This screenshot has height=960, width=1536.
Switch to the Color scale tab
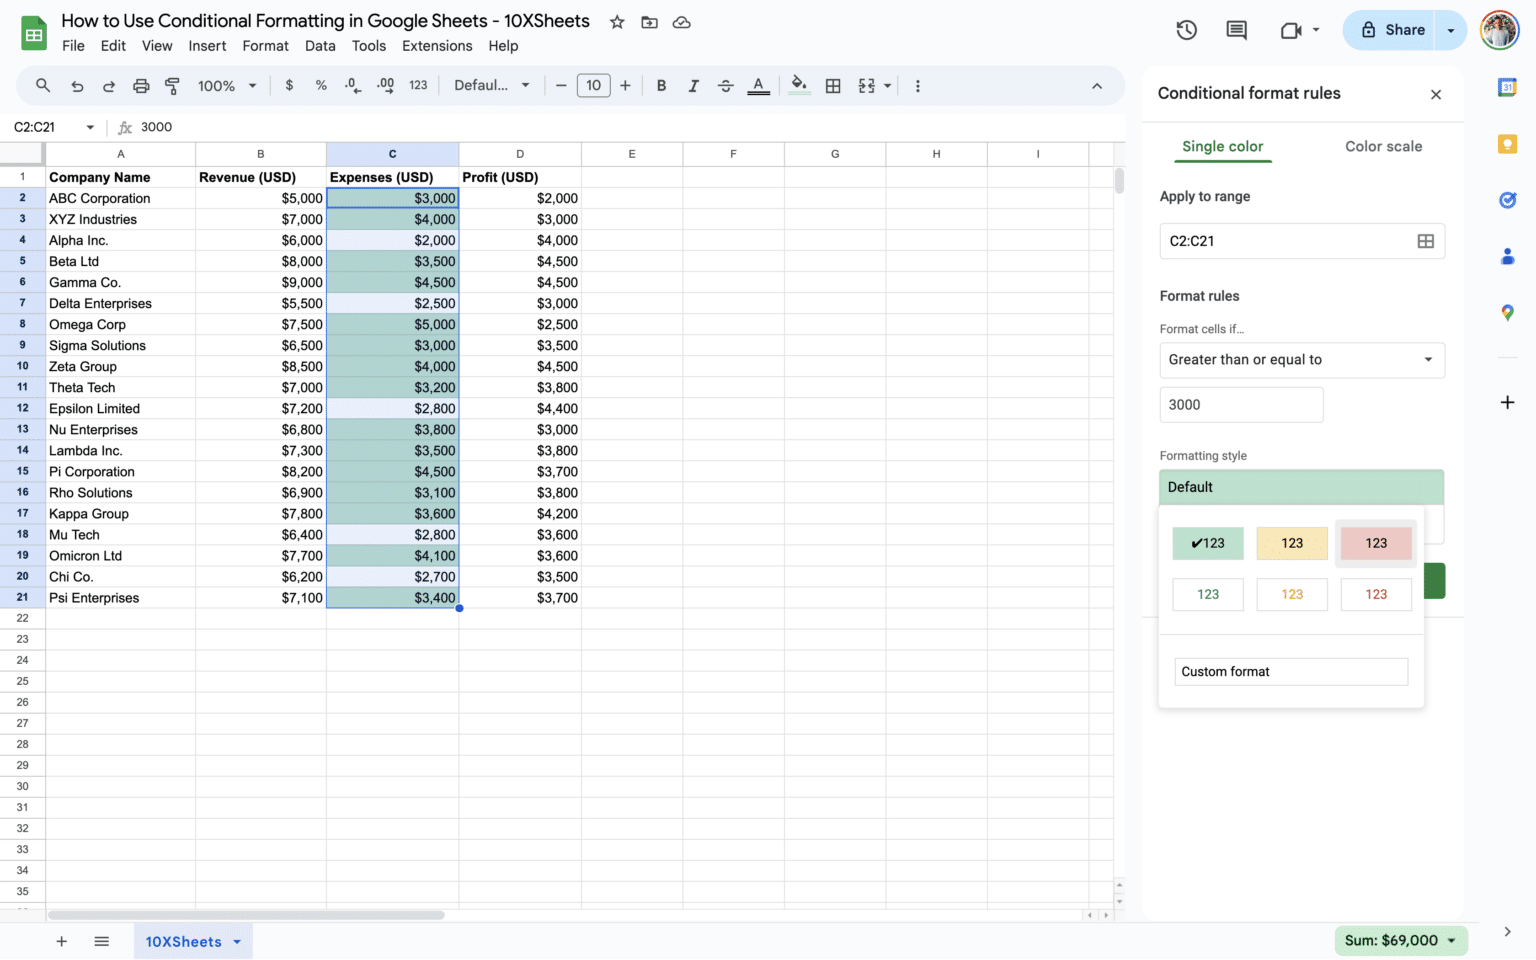1383,146
